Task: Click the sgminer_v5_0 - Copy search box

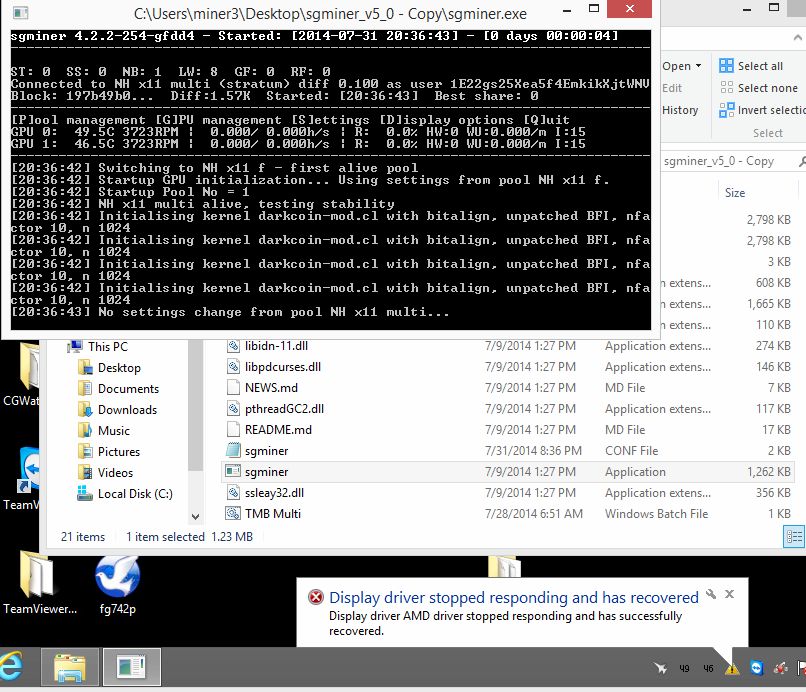Action: coord(733,161)
